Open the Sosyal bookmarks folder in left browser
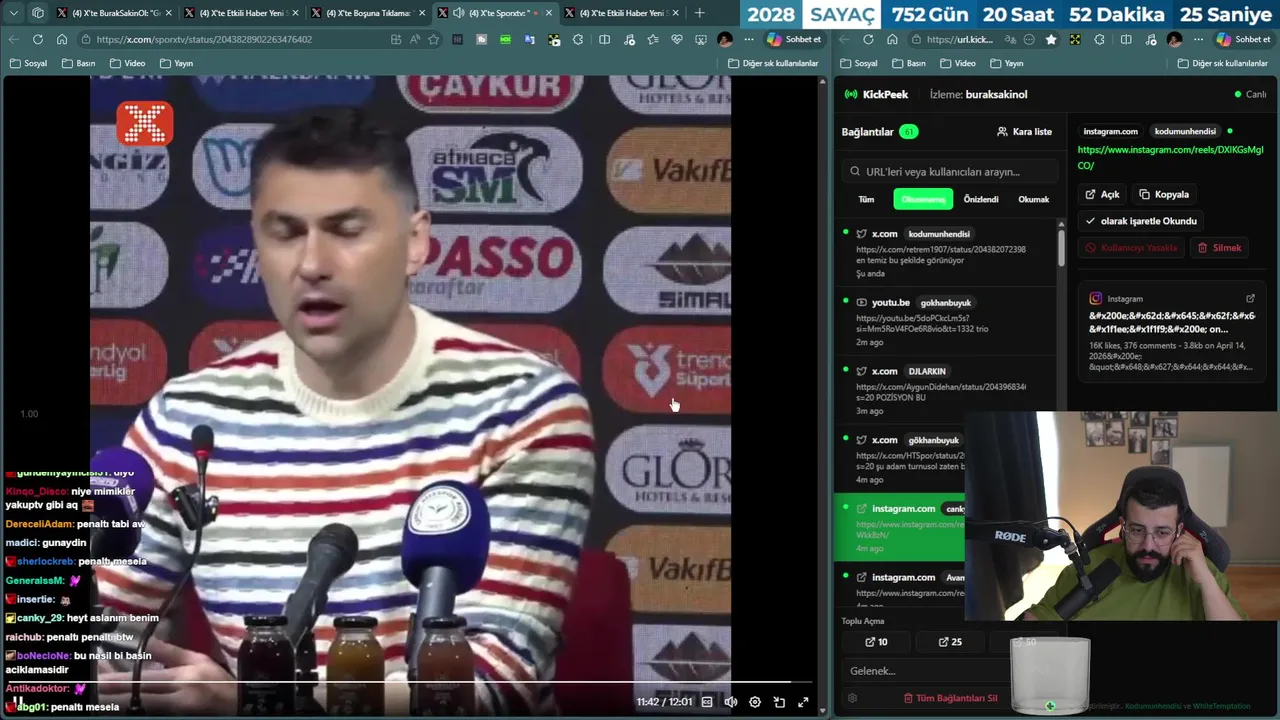The width and height of the screenshot is (1280, 720). (x=28, y=63)
